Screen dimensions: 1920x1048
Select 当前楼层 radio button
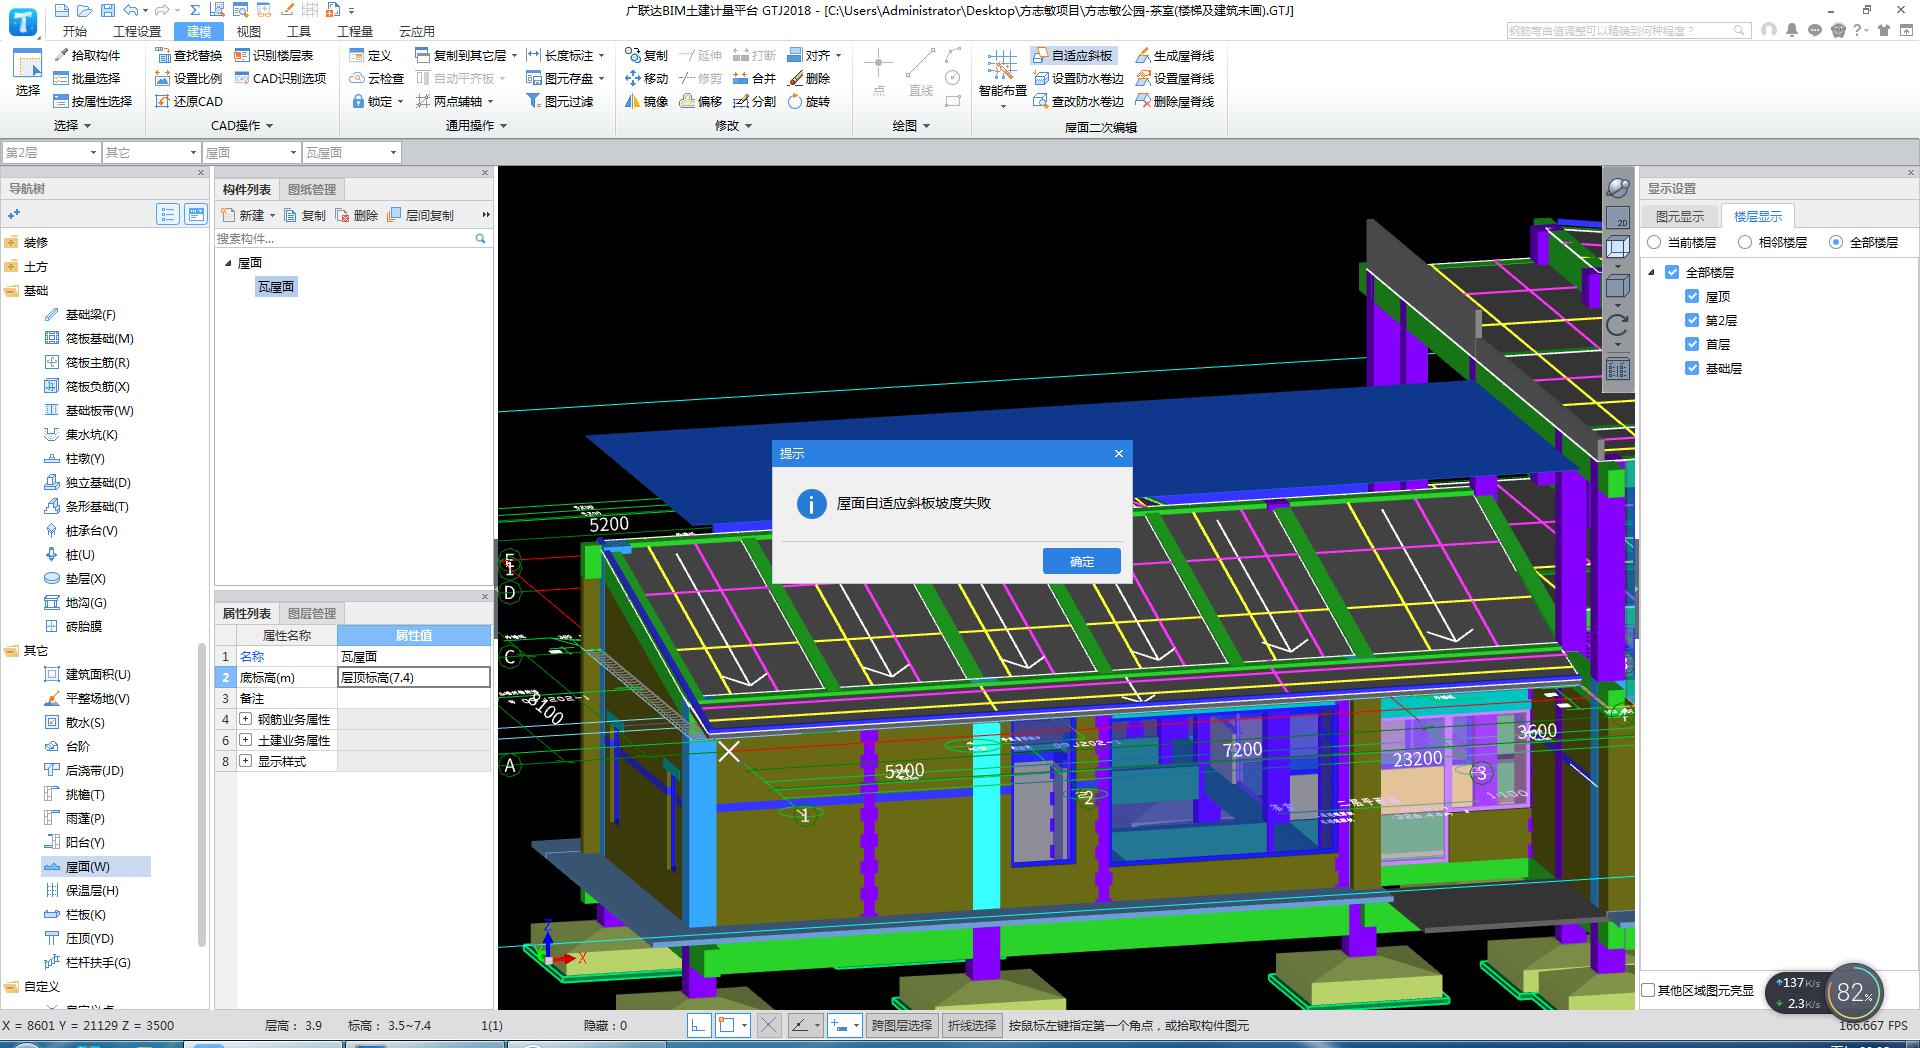[1654, 242]
